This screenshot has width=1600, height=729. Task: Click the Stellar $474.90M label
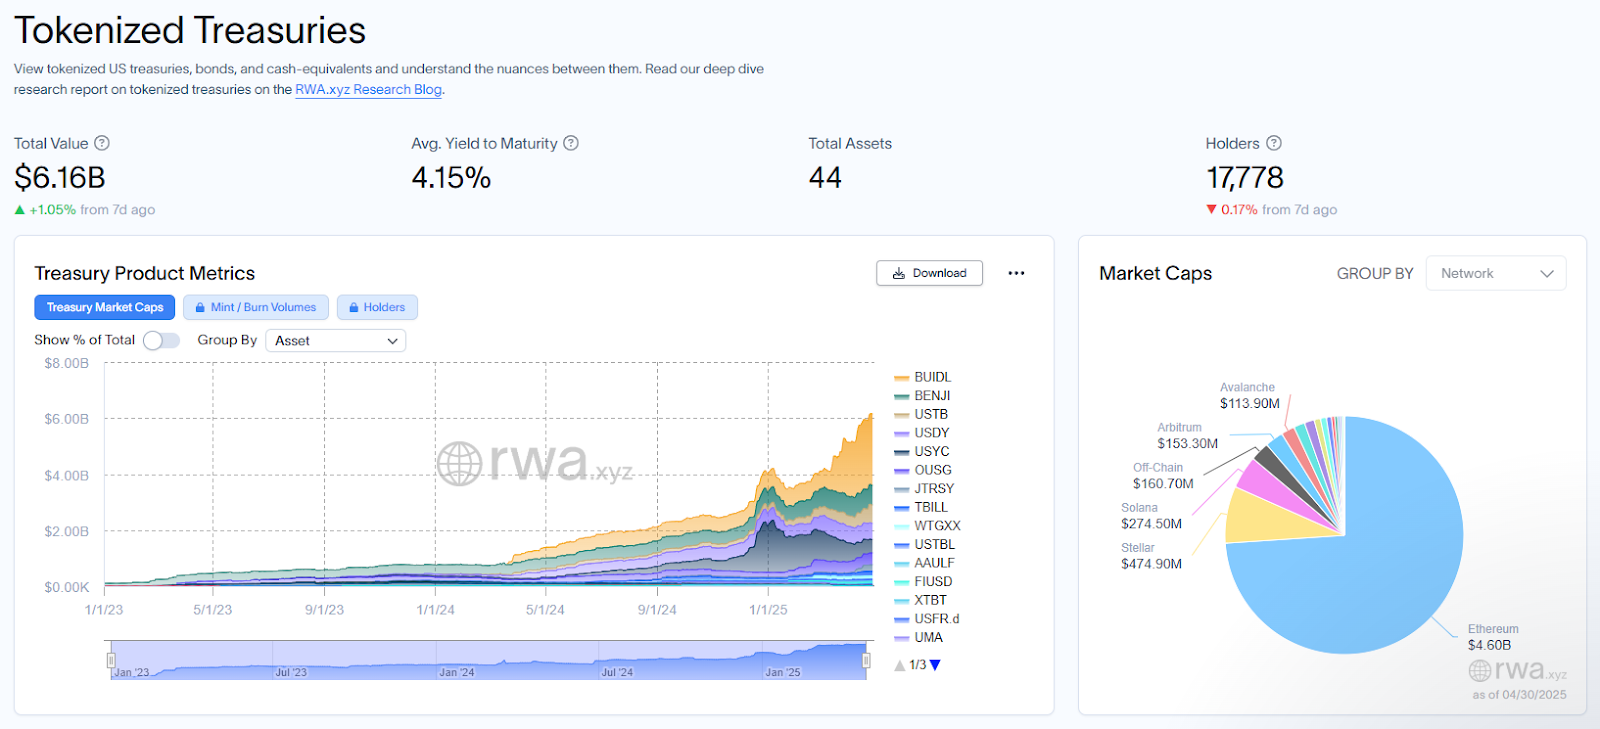(1151, 556)
